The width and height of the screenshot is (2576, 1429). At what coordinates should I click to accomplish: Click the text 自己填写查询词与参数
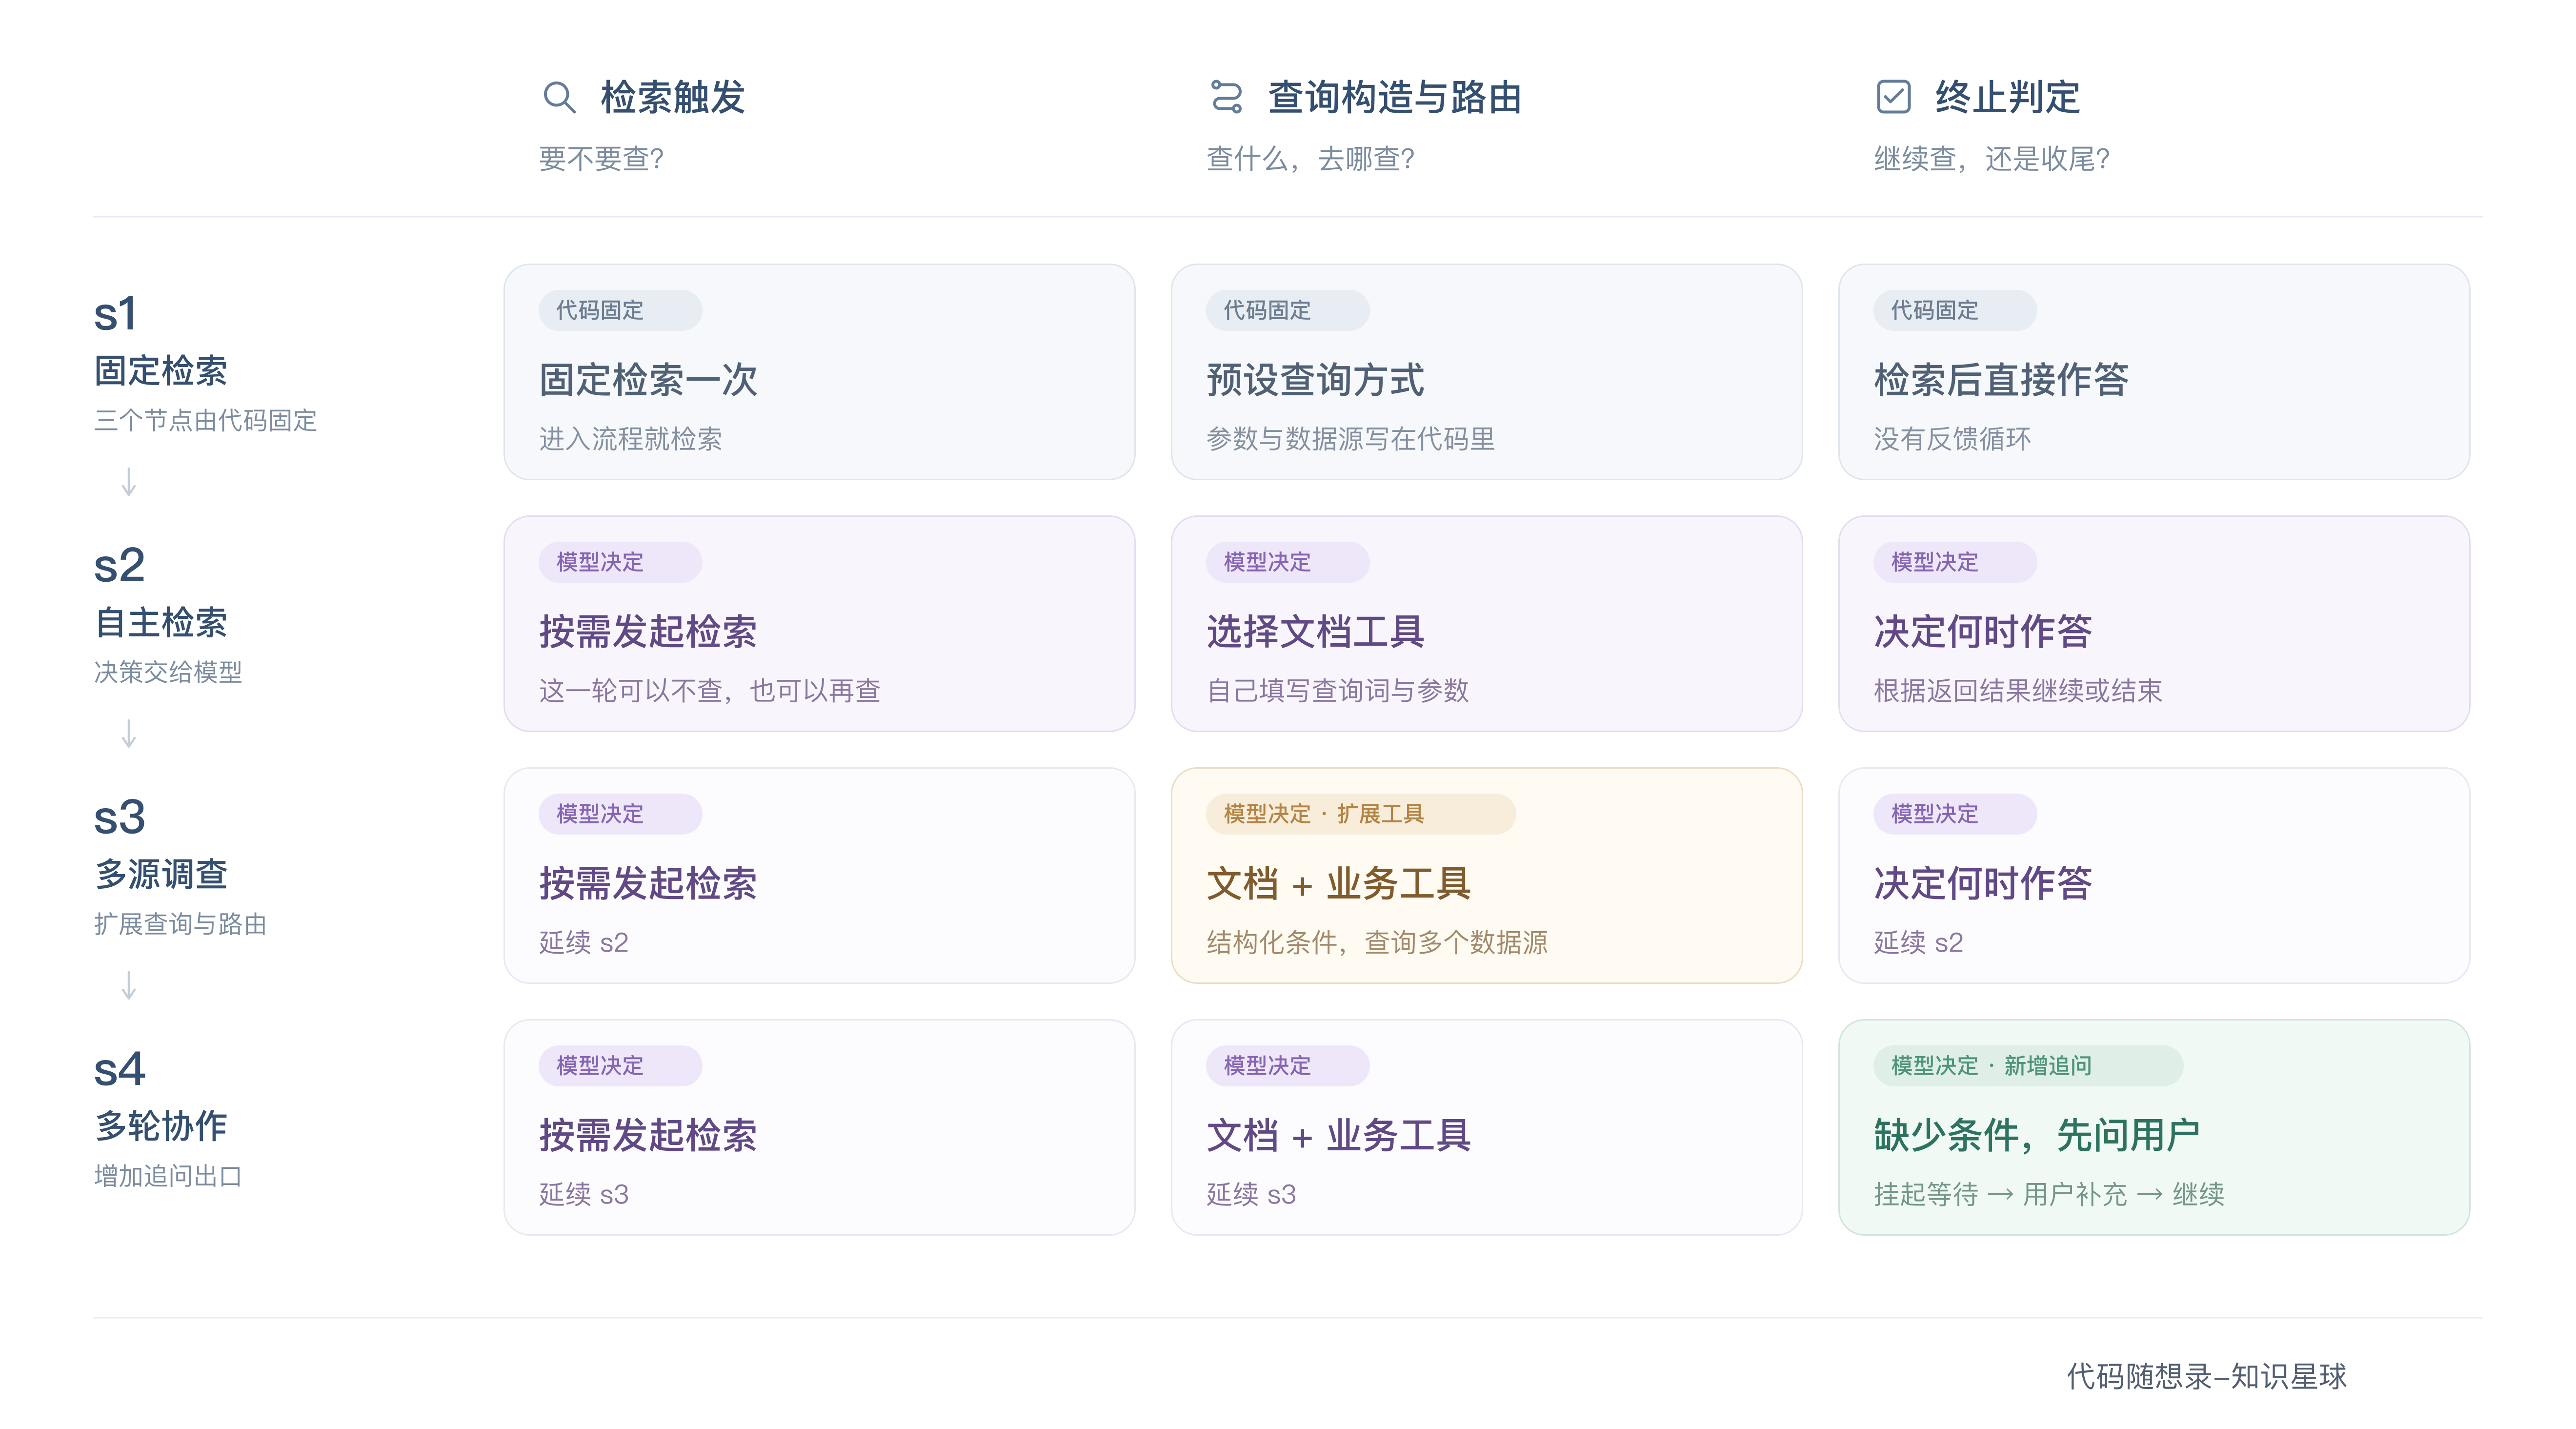[x=1337, y=691]
